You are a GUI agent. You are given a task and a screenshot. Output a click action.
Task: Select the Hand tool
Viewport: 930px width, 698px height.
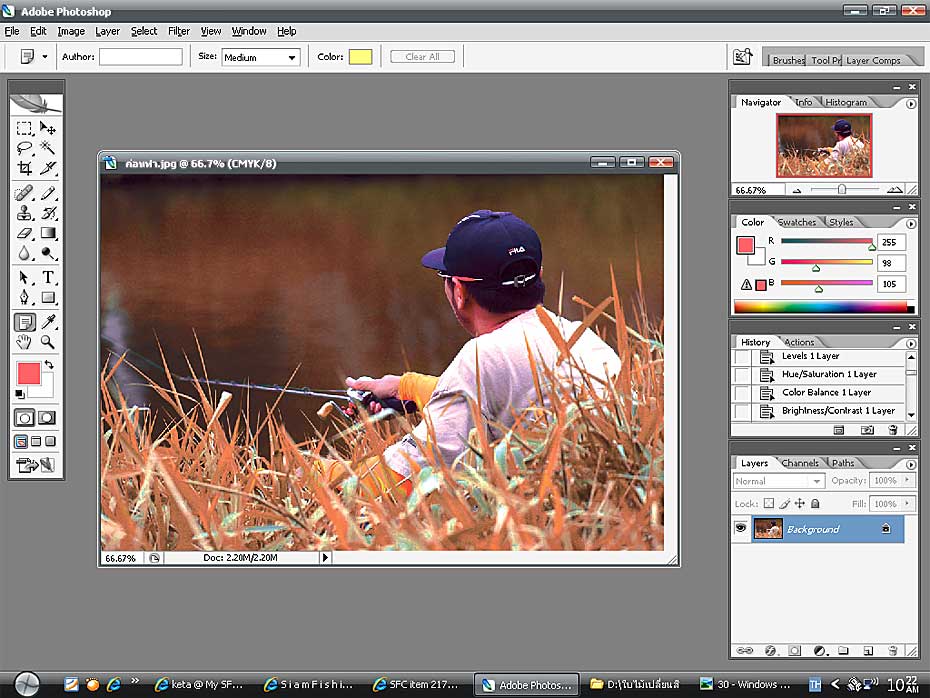24,342
